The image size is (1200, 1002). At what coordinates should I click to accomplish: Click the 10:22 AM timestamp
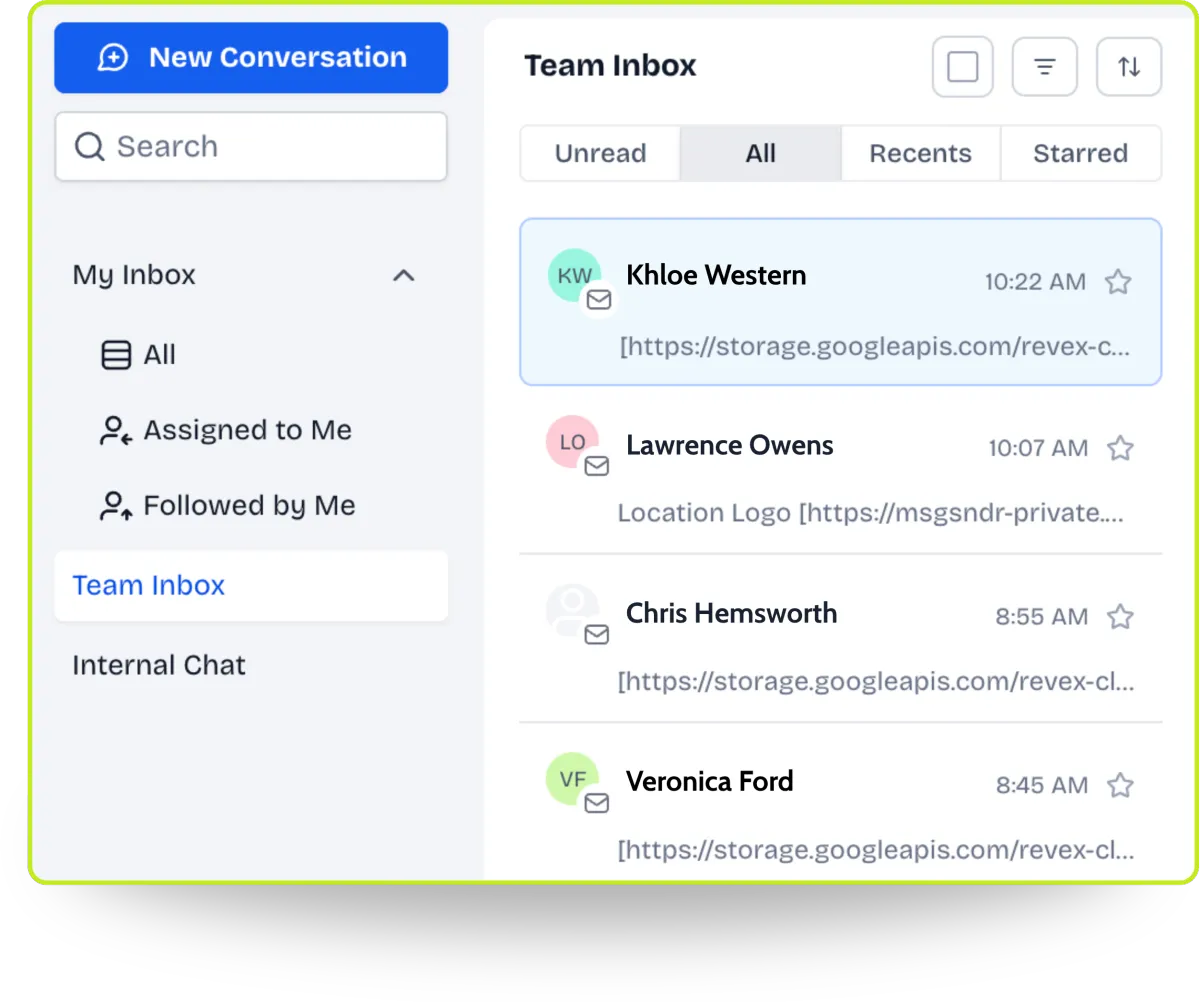(x=1035, y=282)
